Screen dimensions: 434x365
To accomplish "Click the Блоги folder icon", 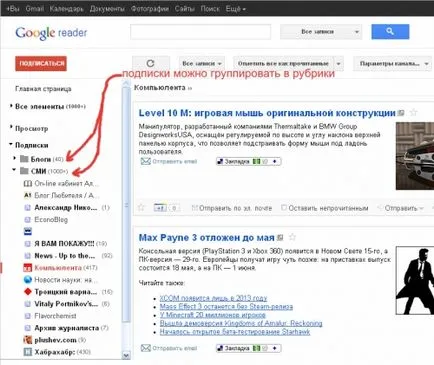I will coord(24,159).
